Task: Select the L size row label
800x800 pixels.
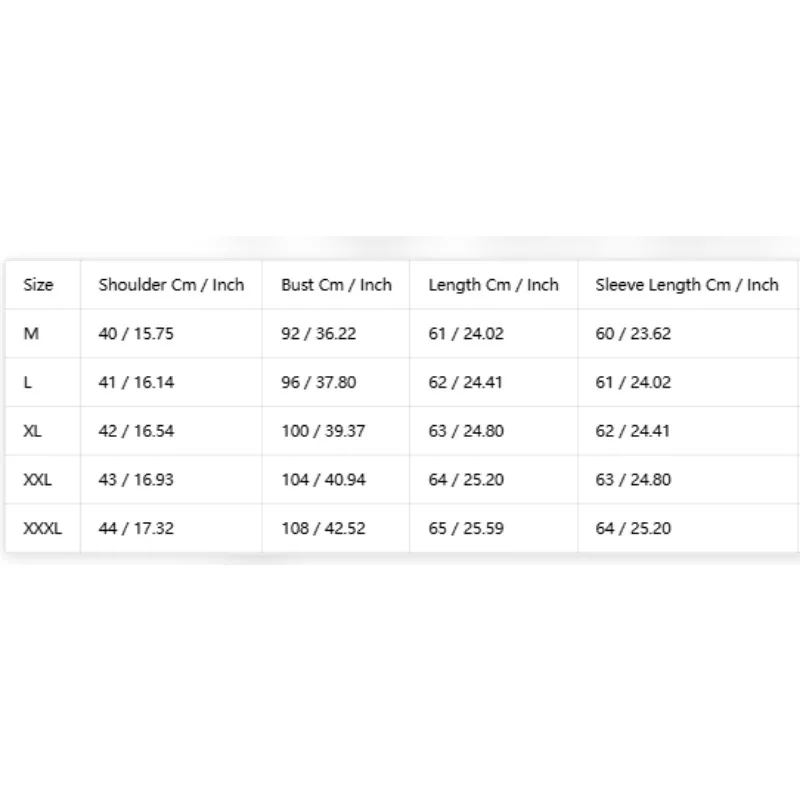Action: (x=28, y=382)
